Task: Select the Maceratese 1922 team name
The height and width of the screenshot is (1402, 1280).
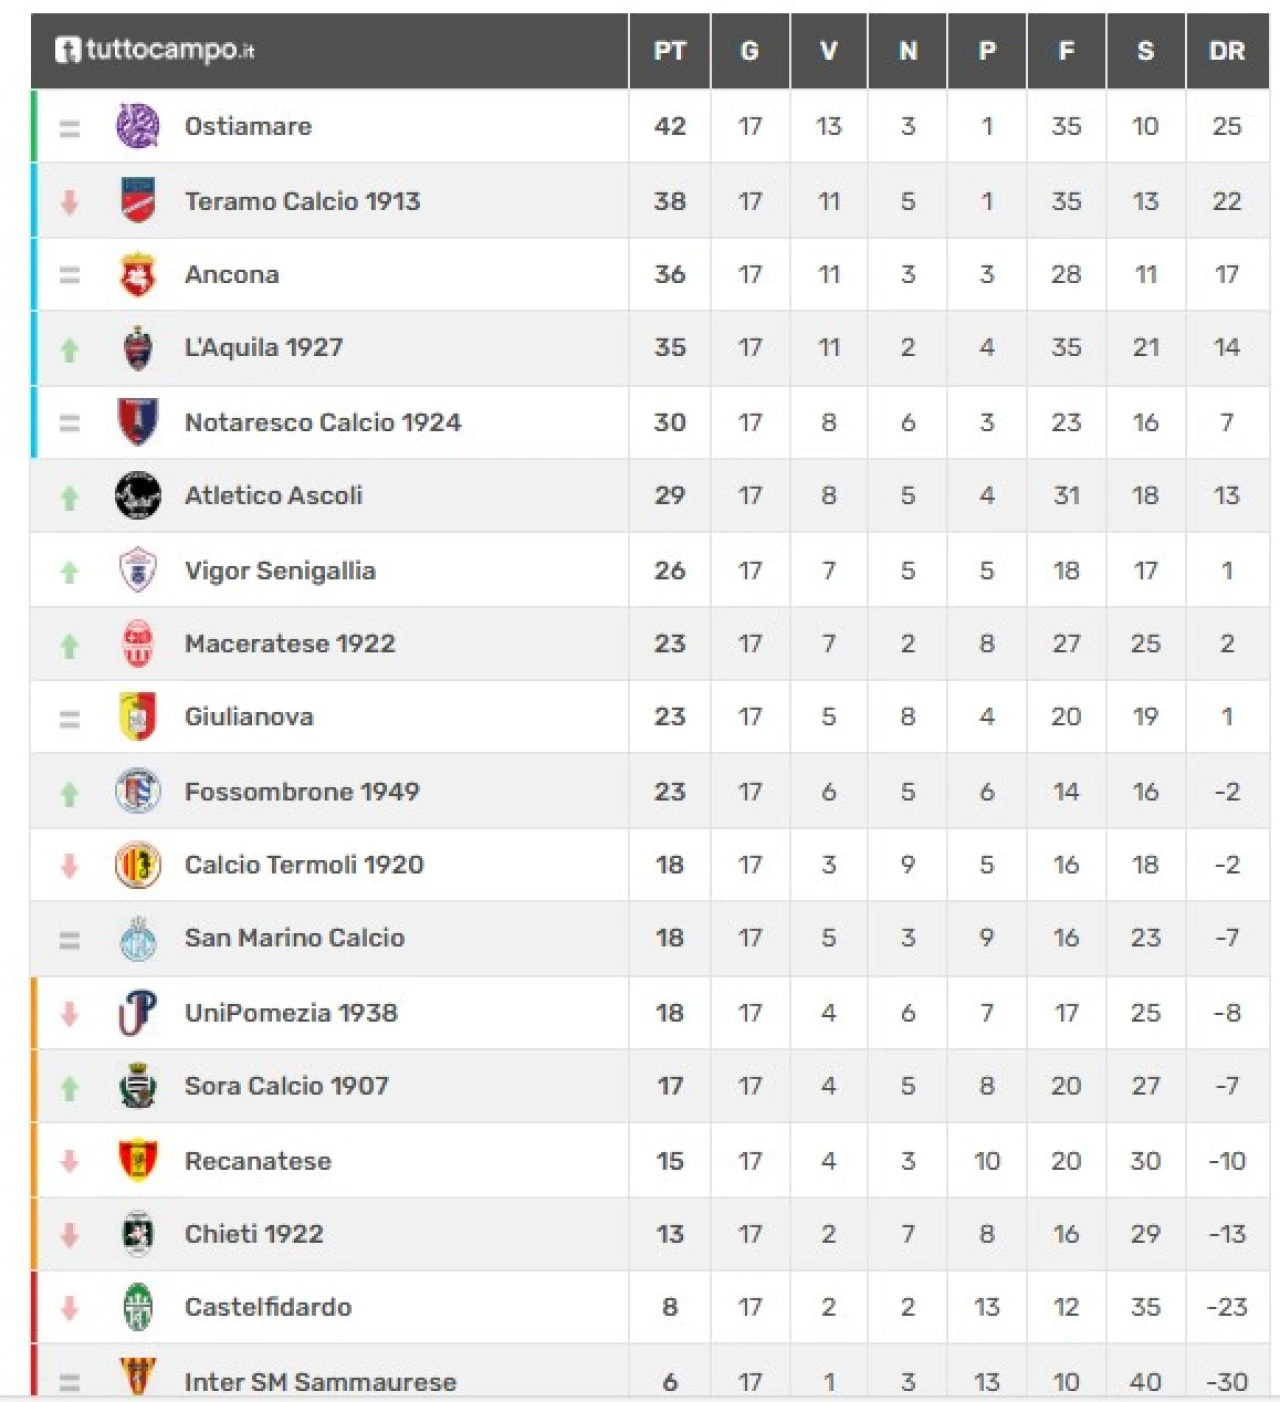Action: pyautogui.click(x=290, y=644)
